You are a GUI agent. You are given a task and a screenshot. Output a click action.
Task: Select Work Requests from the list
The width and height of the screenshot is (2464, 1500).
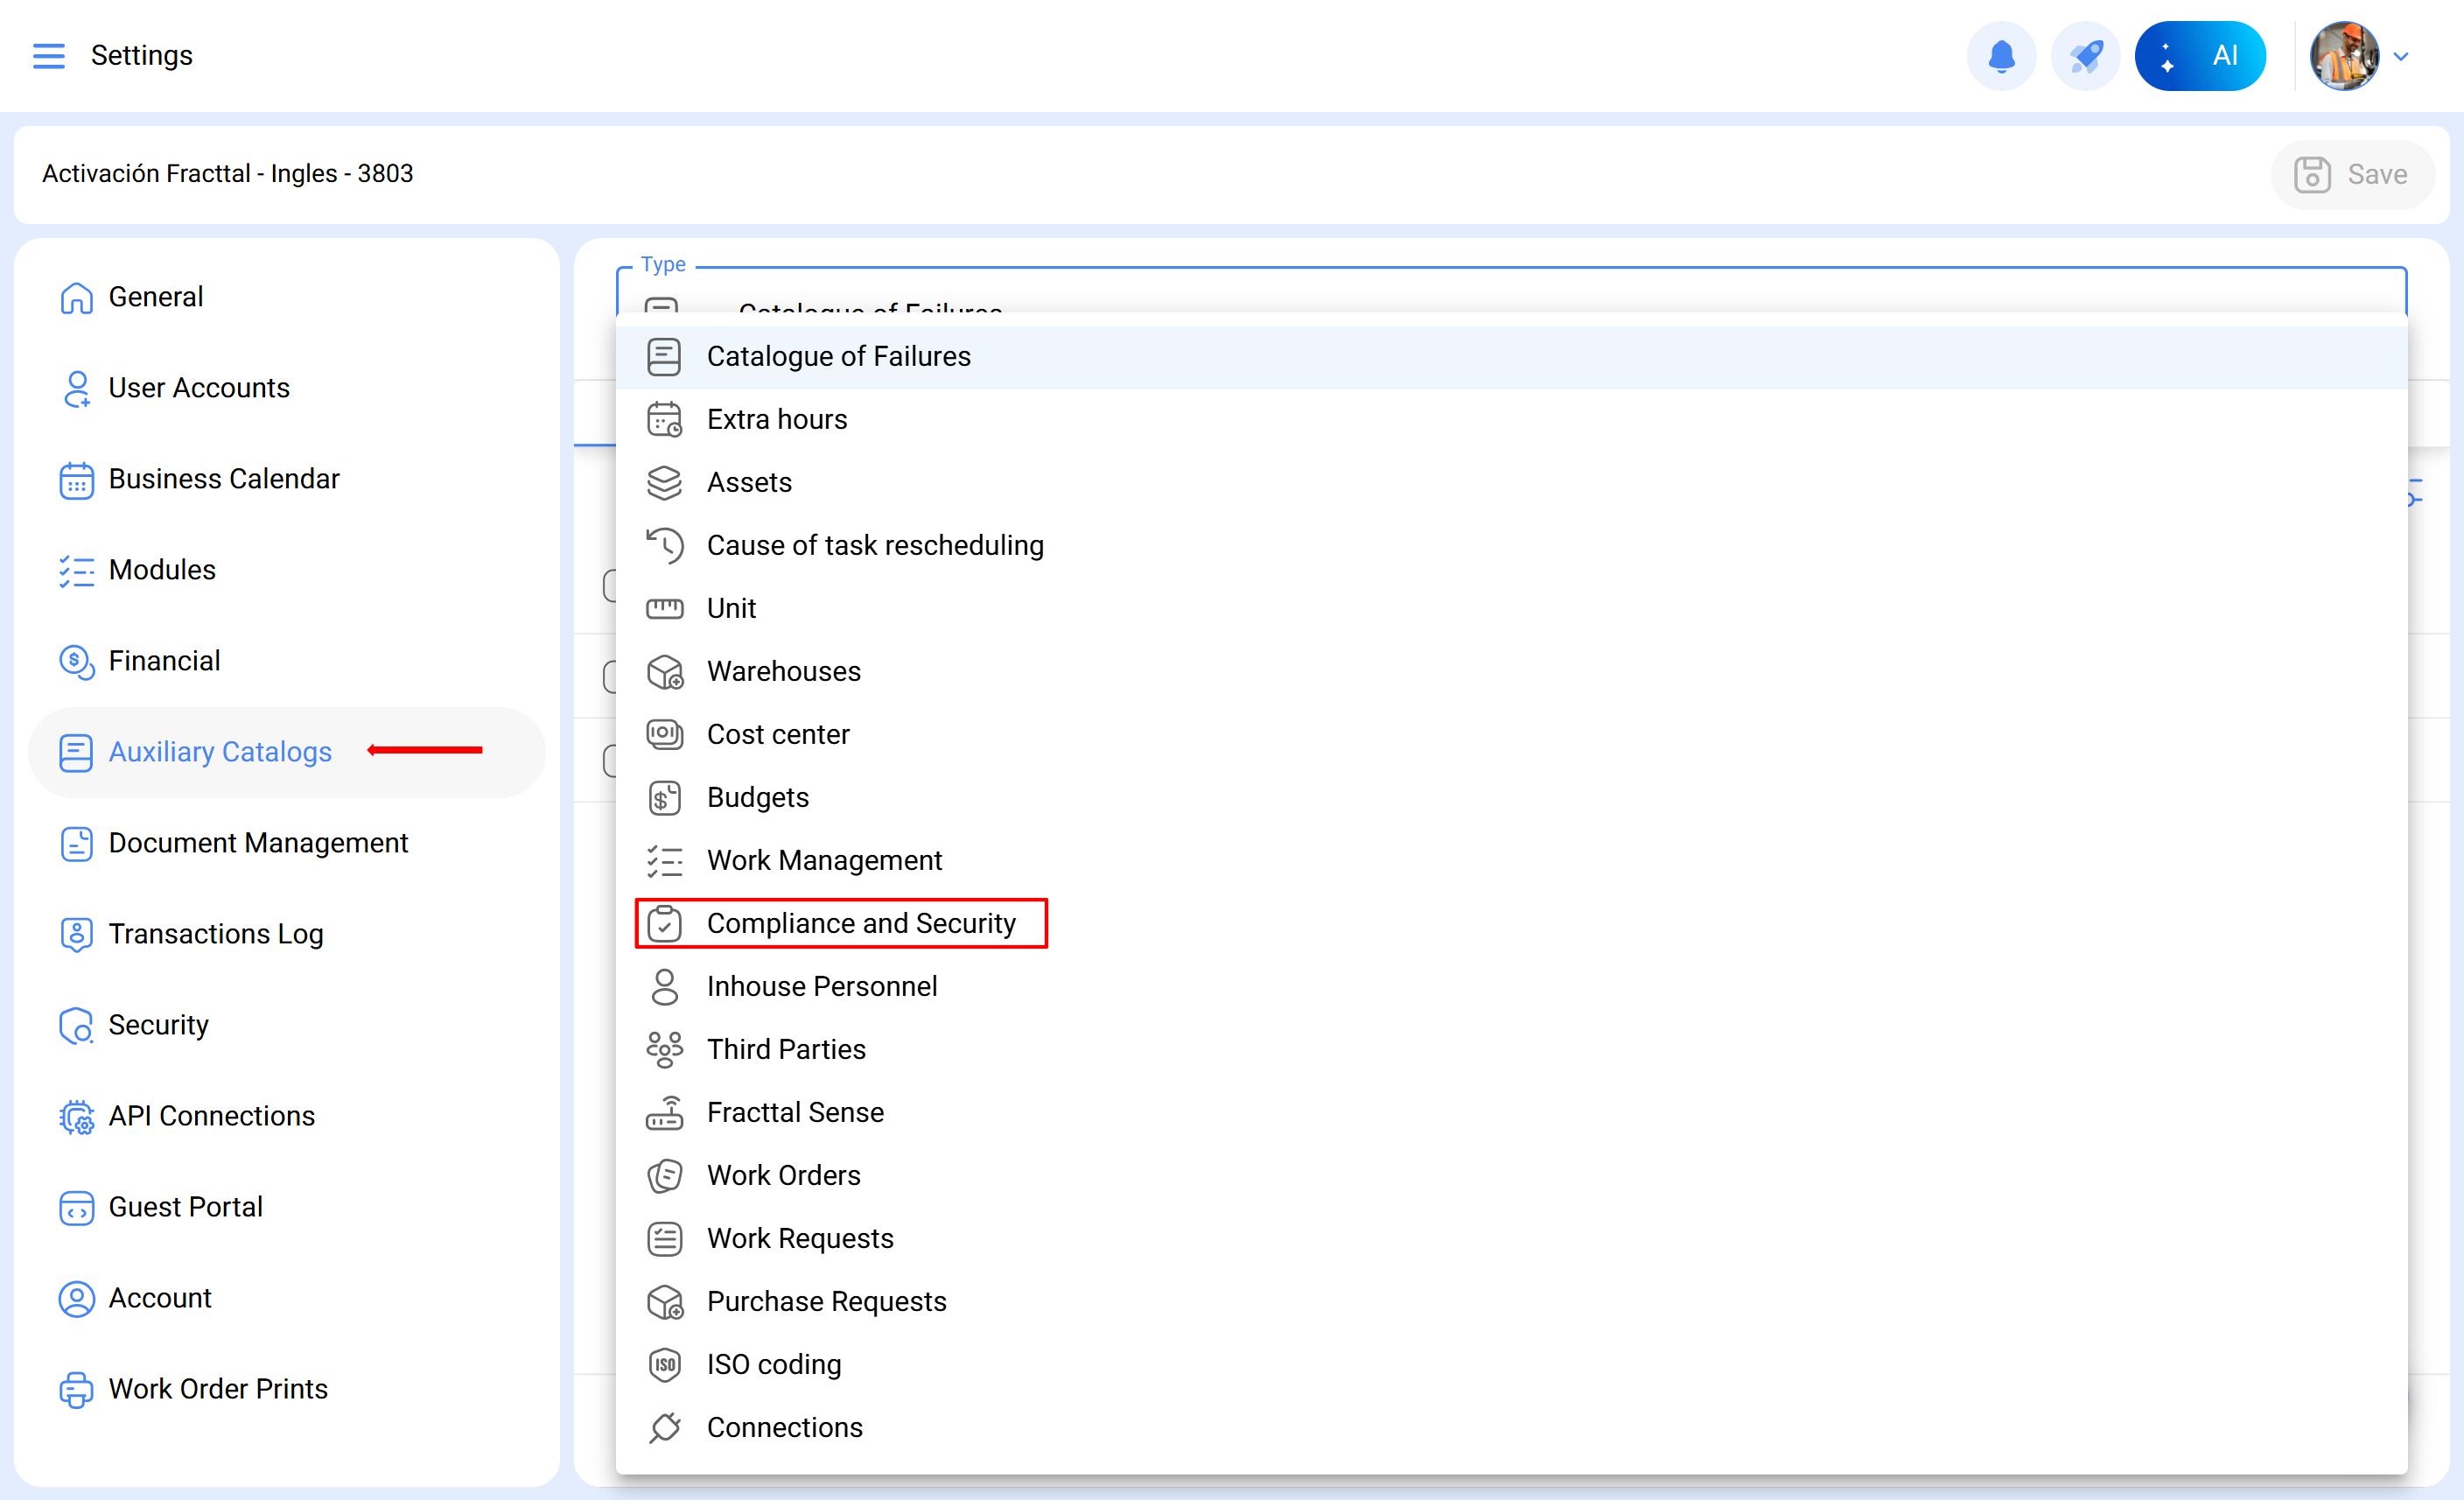click(x=799, y=1239)
